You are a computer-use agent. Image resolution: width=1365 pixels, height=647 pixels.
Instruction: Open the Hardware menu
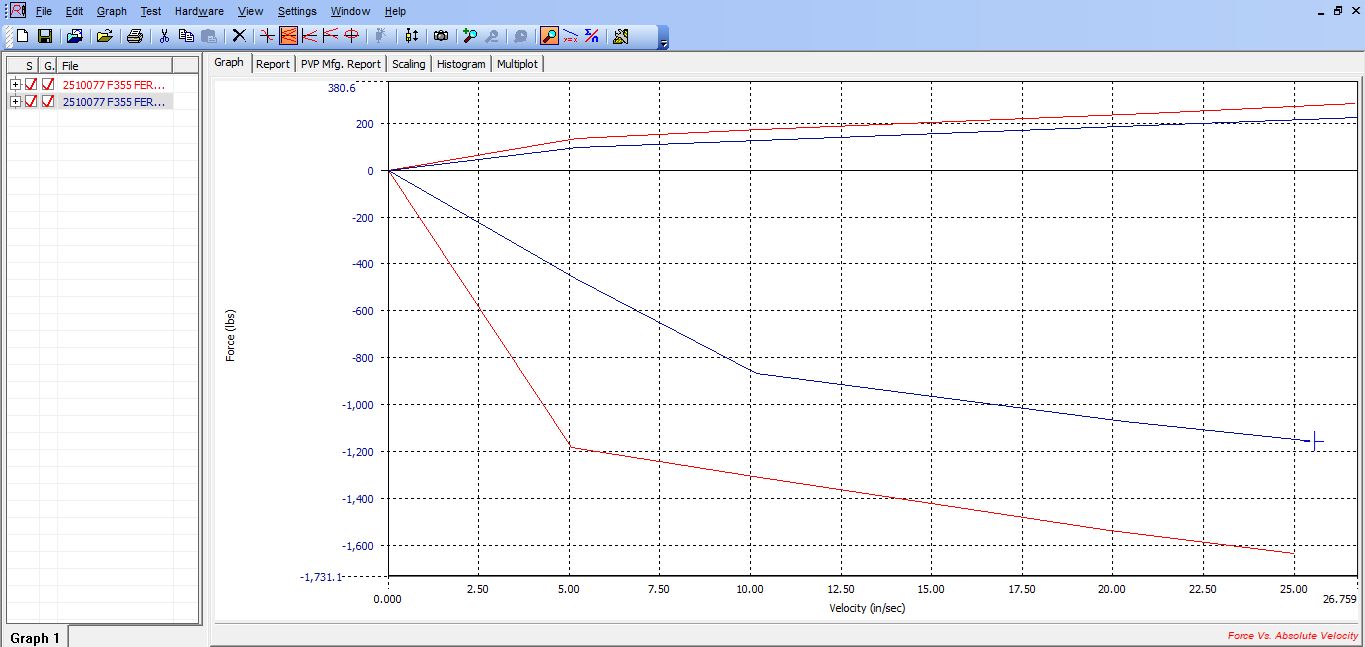pos(199,11)
